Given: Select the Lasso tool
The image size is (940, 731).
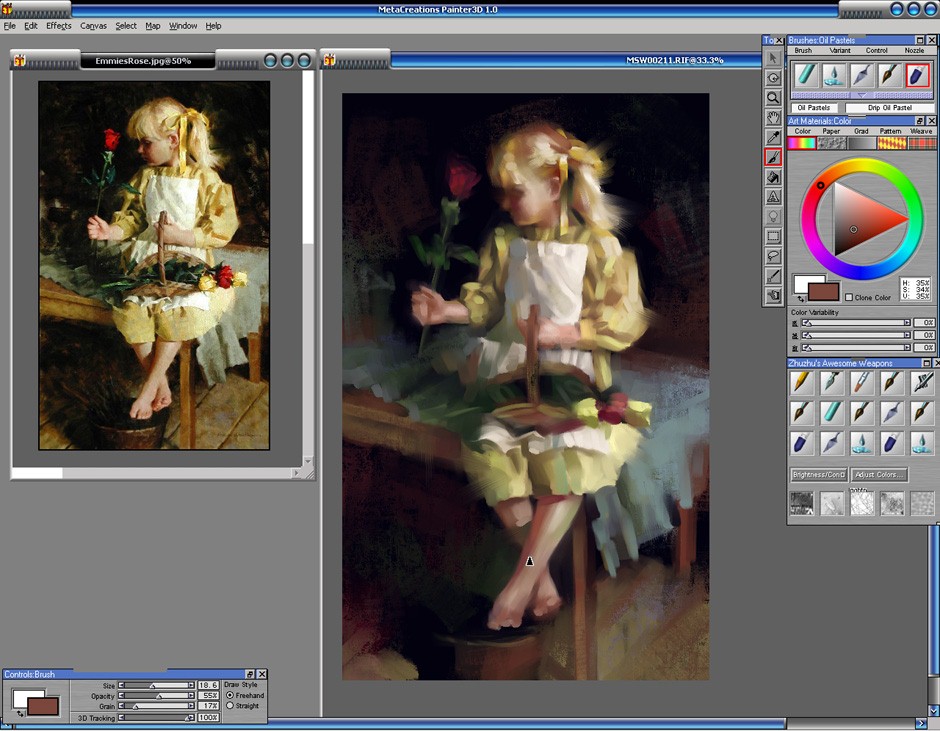Looking at the screenshot, I should click(773, 256).
